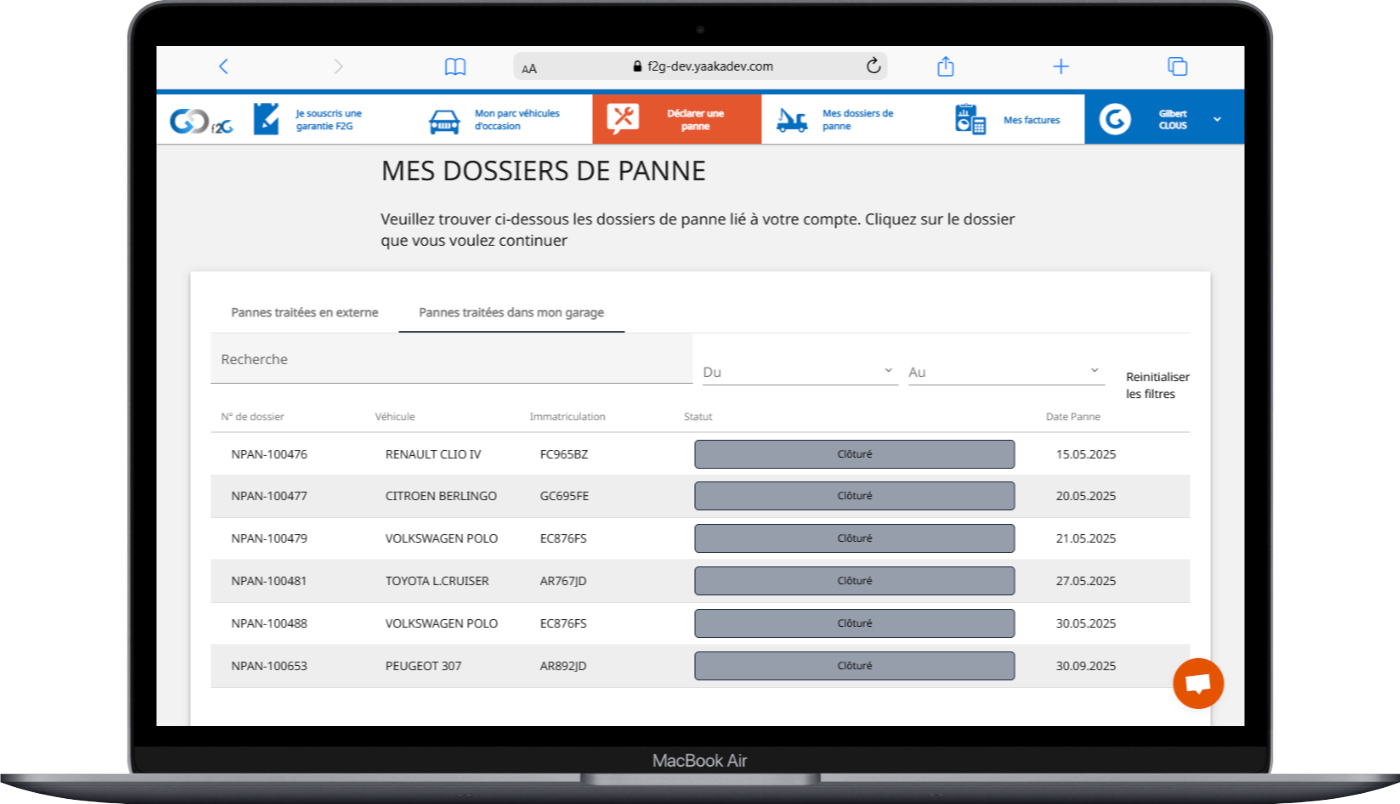Reload the page with the refresh icon
Screen dimensions: 1400x804
click(x=873, y=67)
